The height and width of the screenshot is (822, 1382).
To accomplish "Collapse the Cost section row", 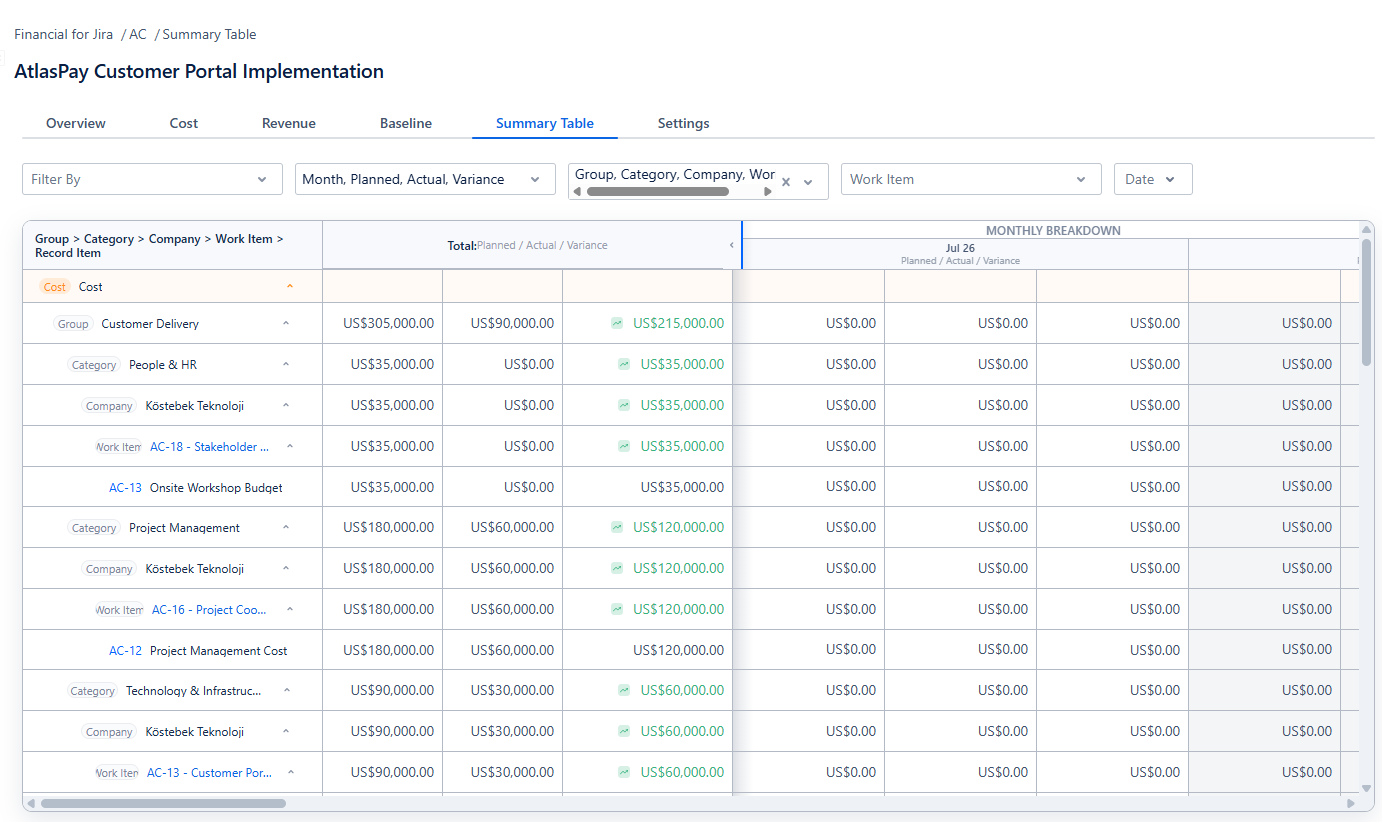I will [x=290, y=287].
